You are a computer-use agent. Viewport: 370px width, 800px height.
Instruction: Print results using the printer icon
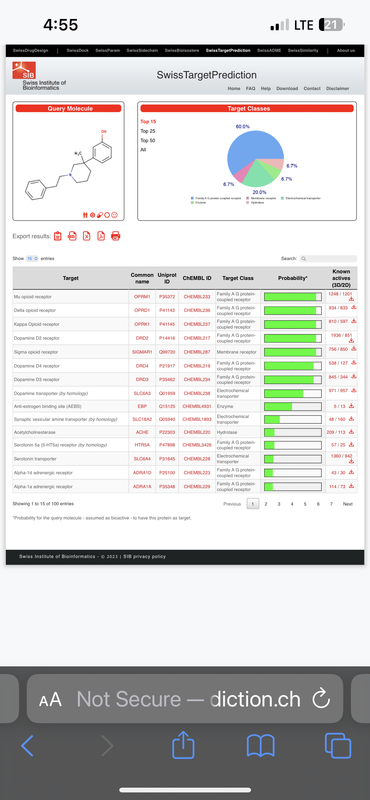(x=116, y=236)
